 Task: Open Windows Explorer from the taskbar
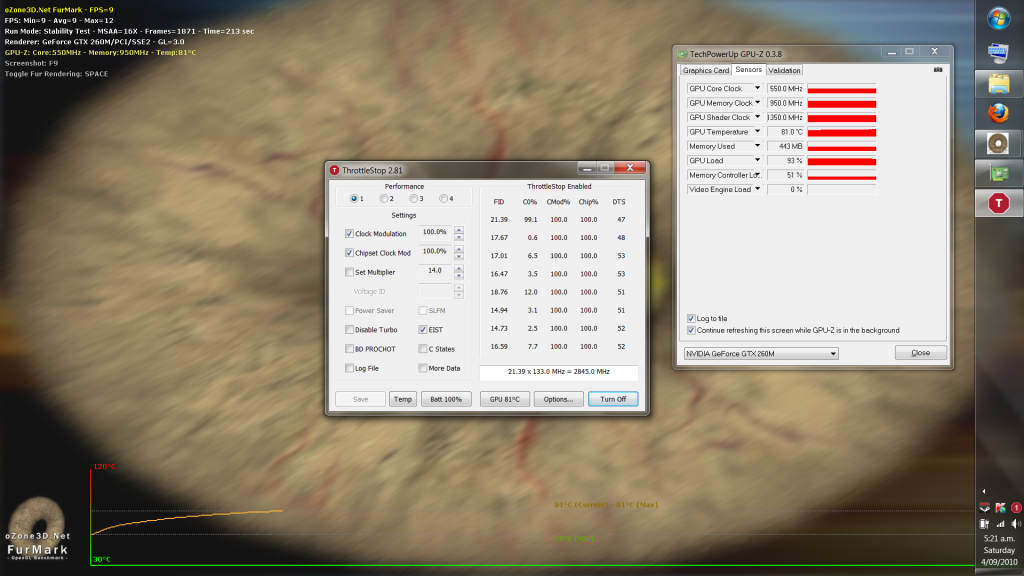999,84
